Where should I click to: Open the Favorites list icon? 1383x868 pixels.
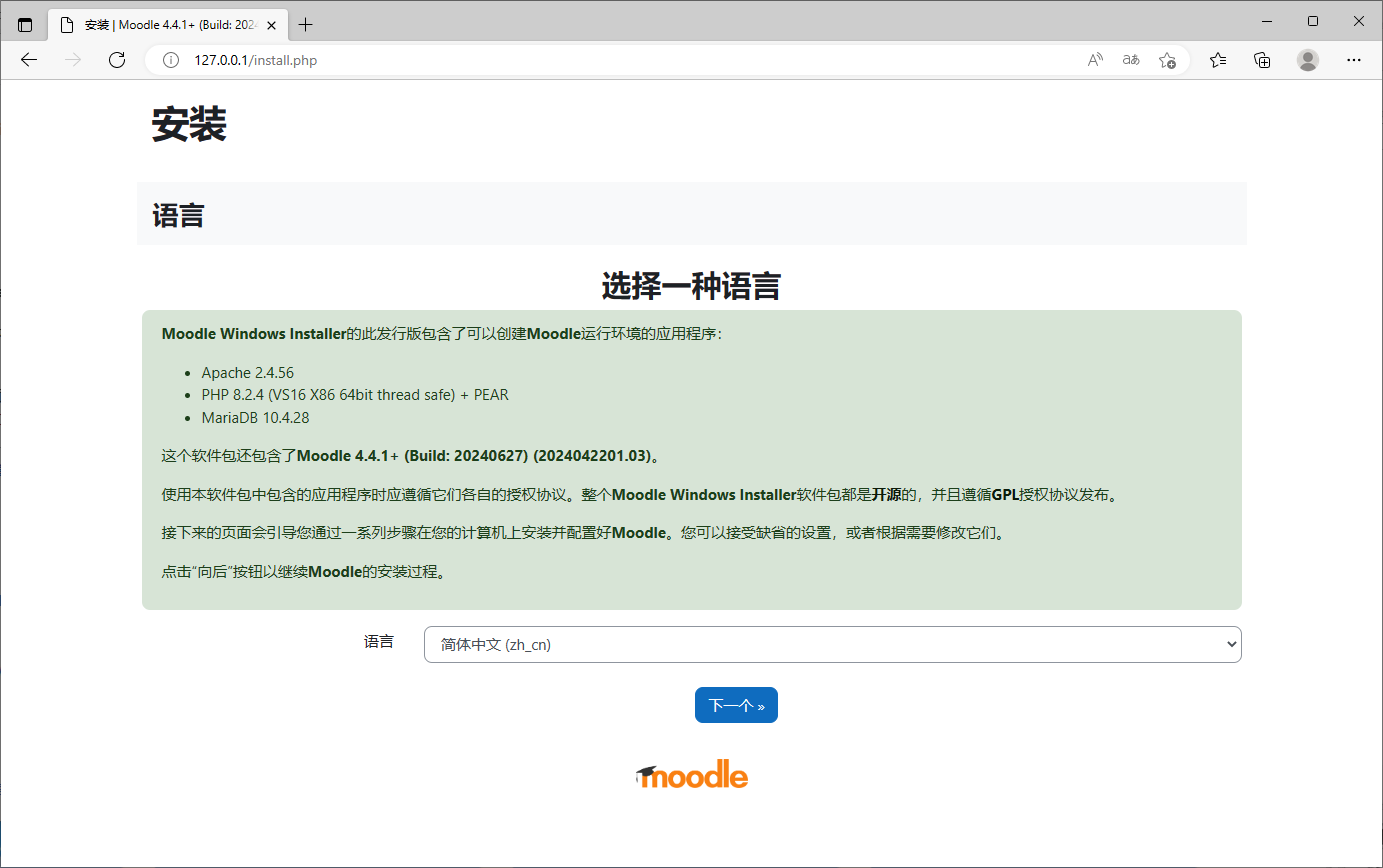tap(1217, 60)
